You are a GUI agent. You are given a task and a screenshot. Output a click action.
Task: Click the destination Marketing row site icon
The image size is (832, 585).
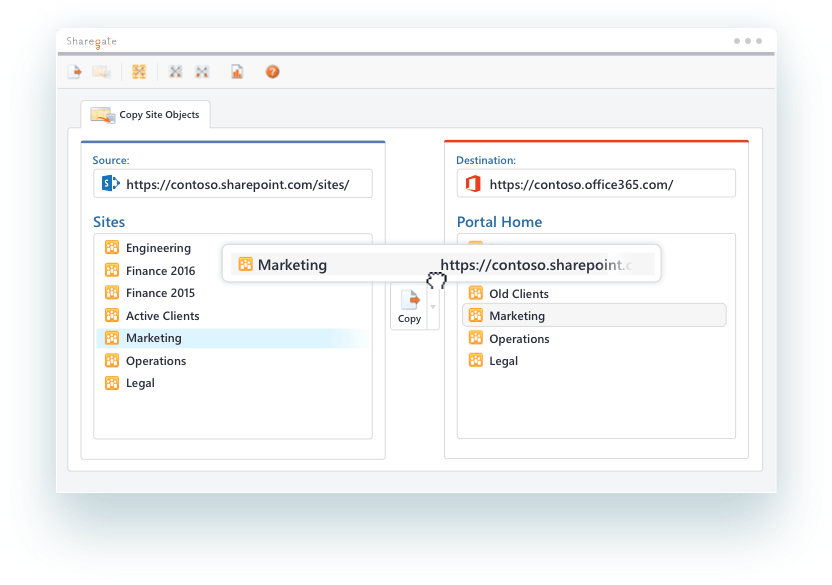(476, 315)
